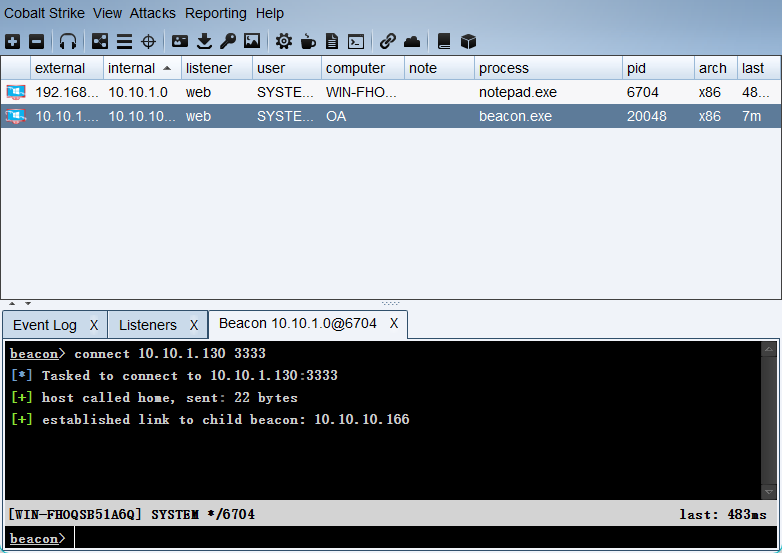
Task: Switch to target table crosshair icon
Action: point(149,41)
